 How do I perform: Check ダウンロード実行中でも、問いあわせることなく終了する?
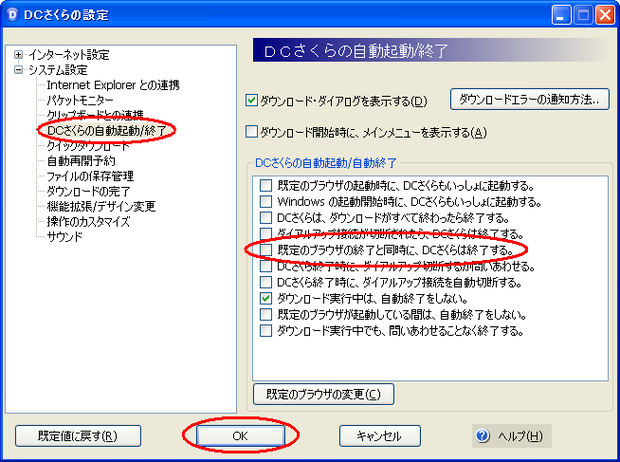point(266,331)
